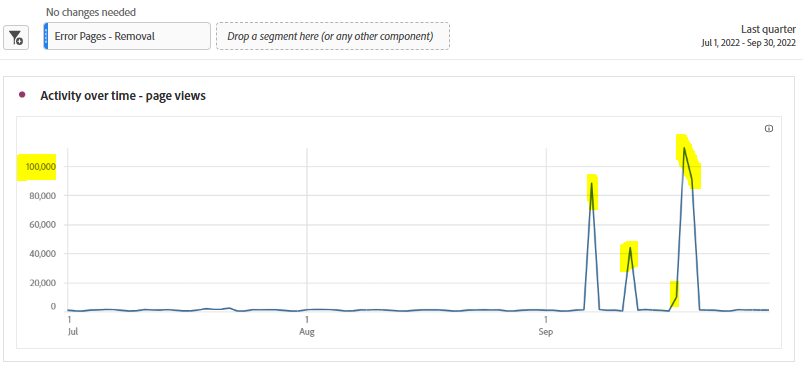803x369 pixels.
Task: Click the chart info icon
Action: [769, 128]
